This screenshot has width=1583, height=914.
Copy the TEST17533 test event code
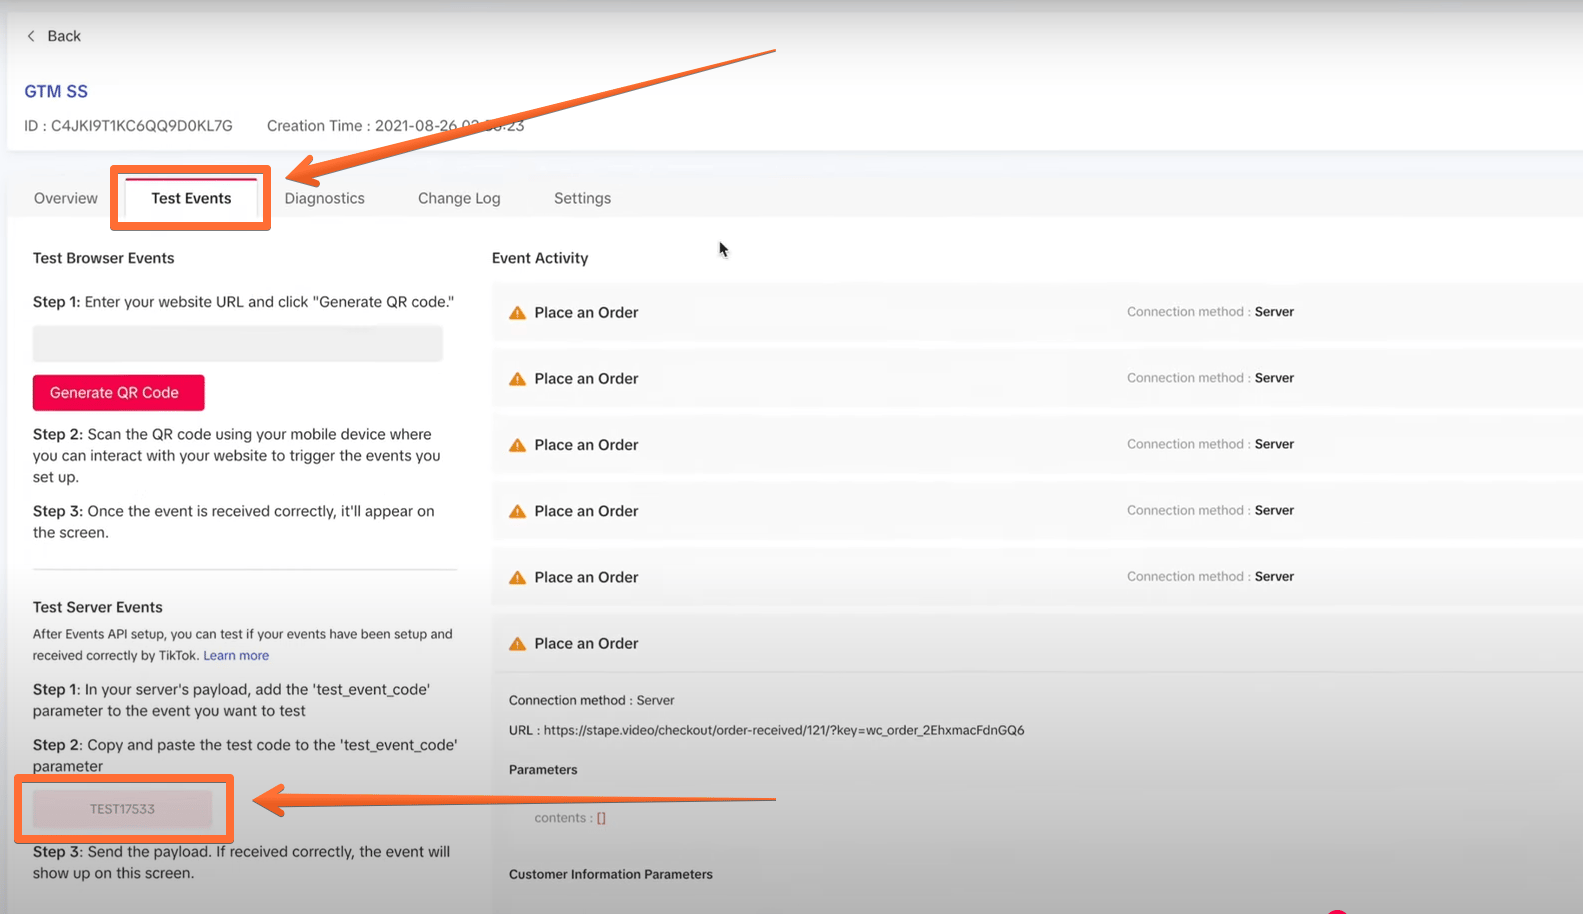click(123, 809)
